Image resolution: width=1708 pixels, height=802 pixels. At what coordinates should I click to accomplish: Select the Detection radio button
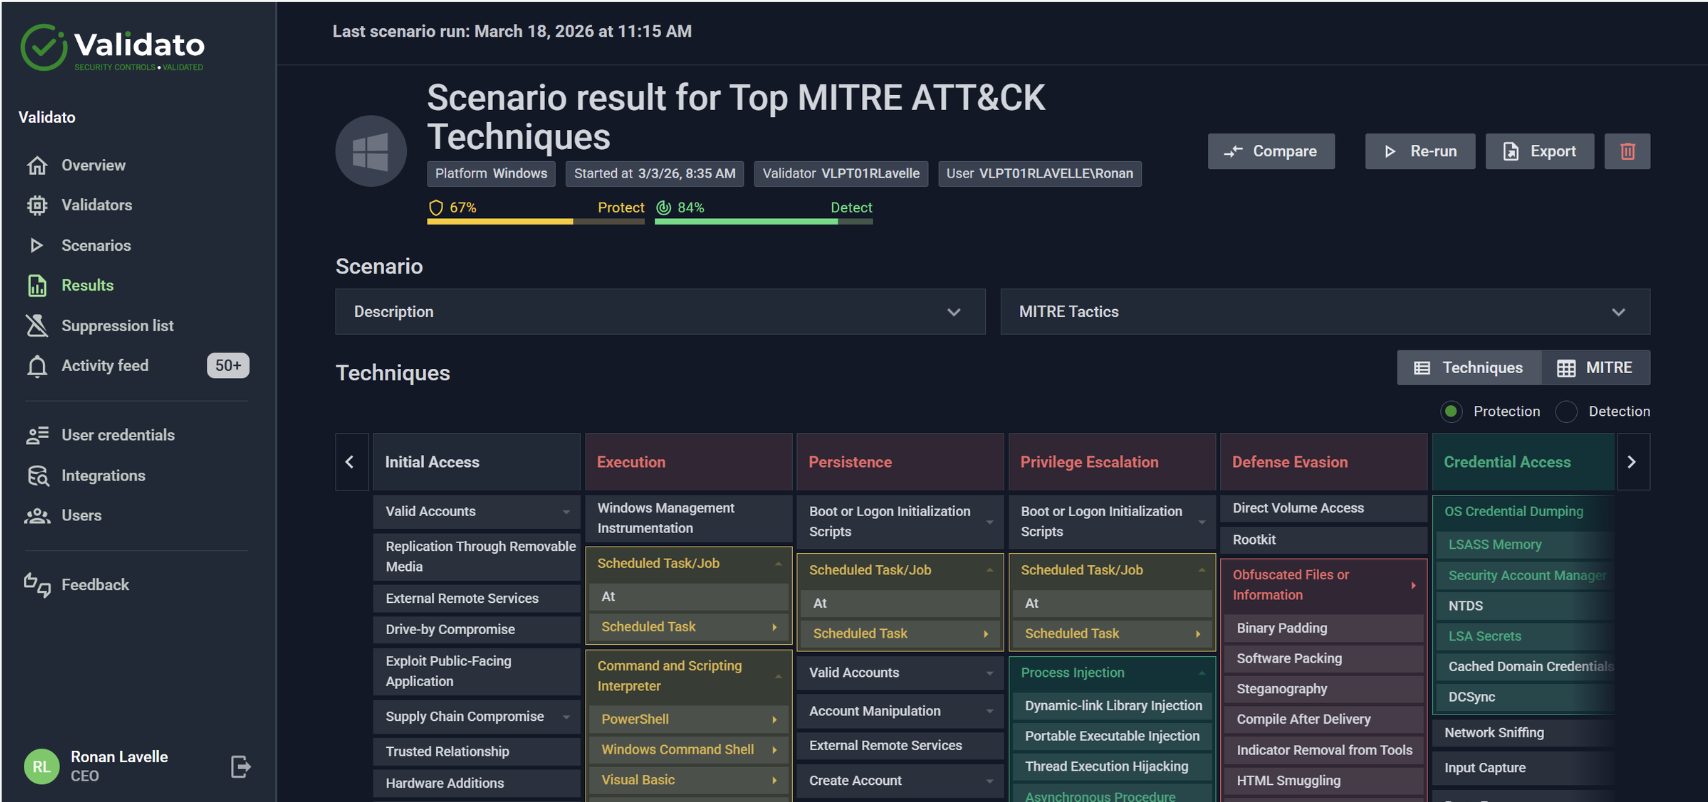click(1566, 411)
